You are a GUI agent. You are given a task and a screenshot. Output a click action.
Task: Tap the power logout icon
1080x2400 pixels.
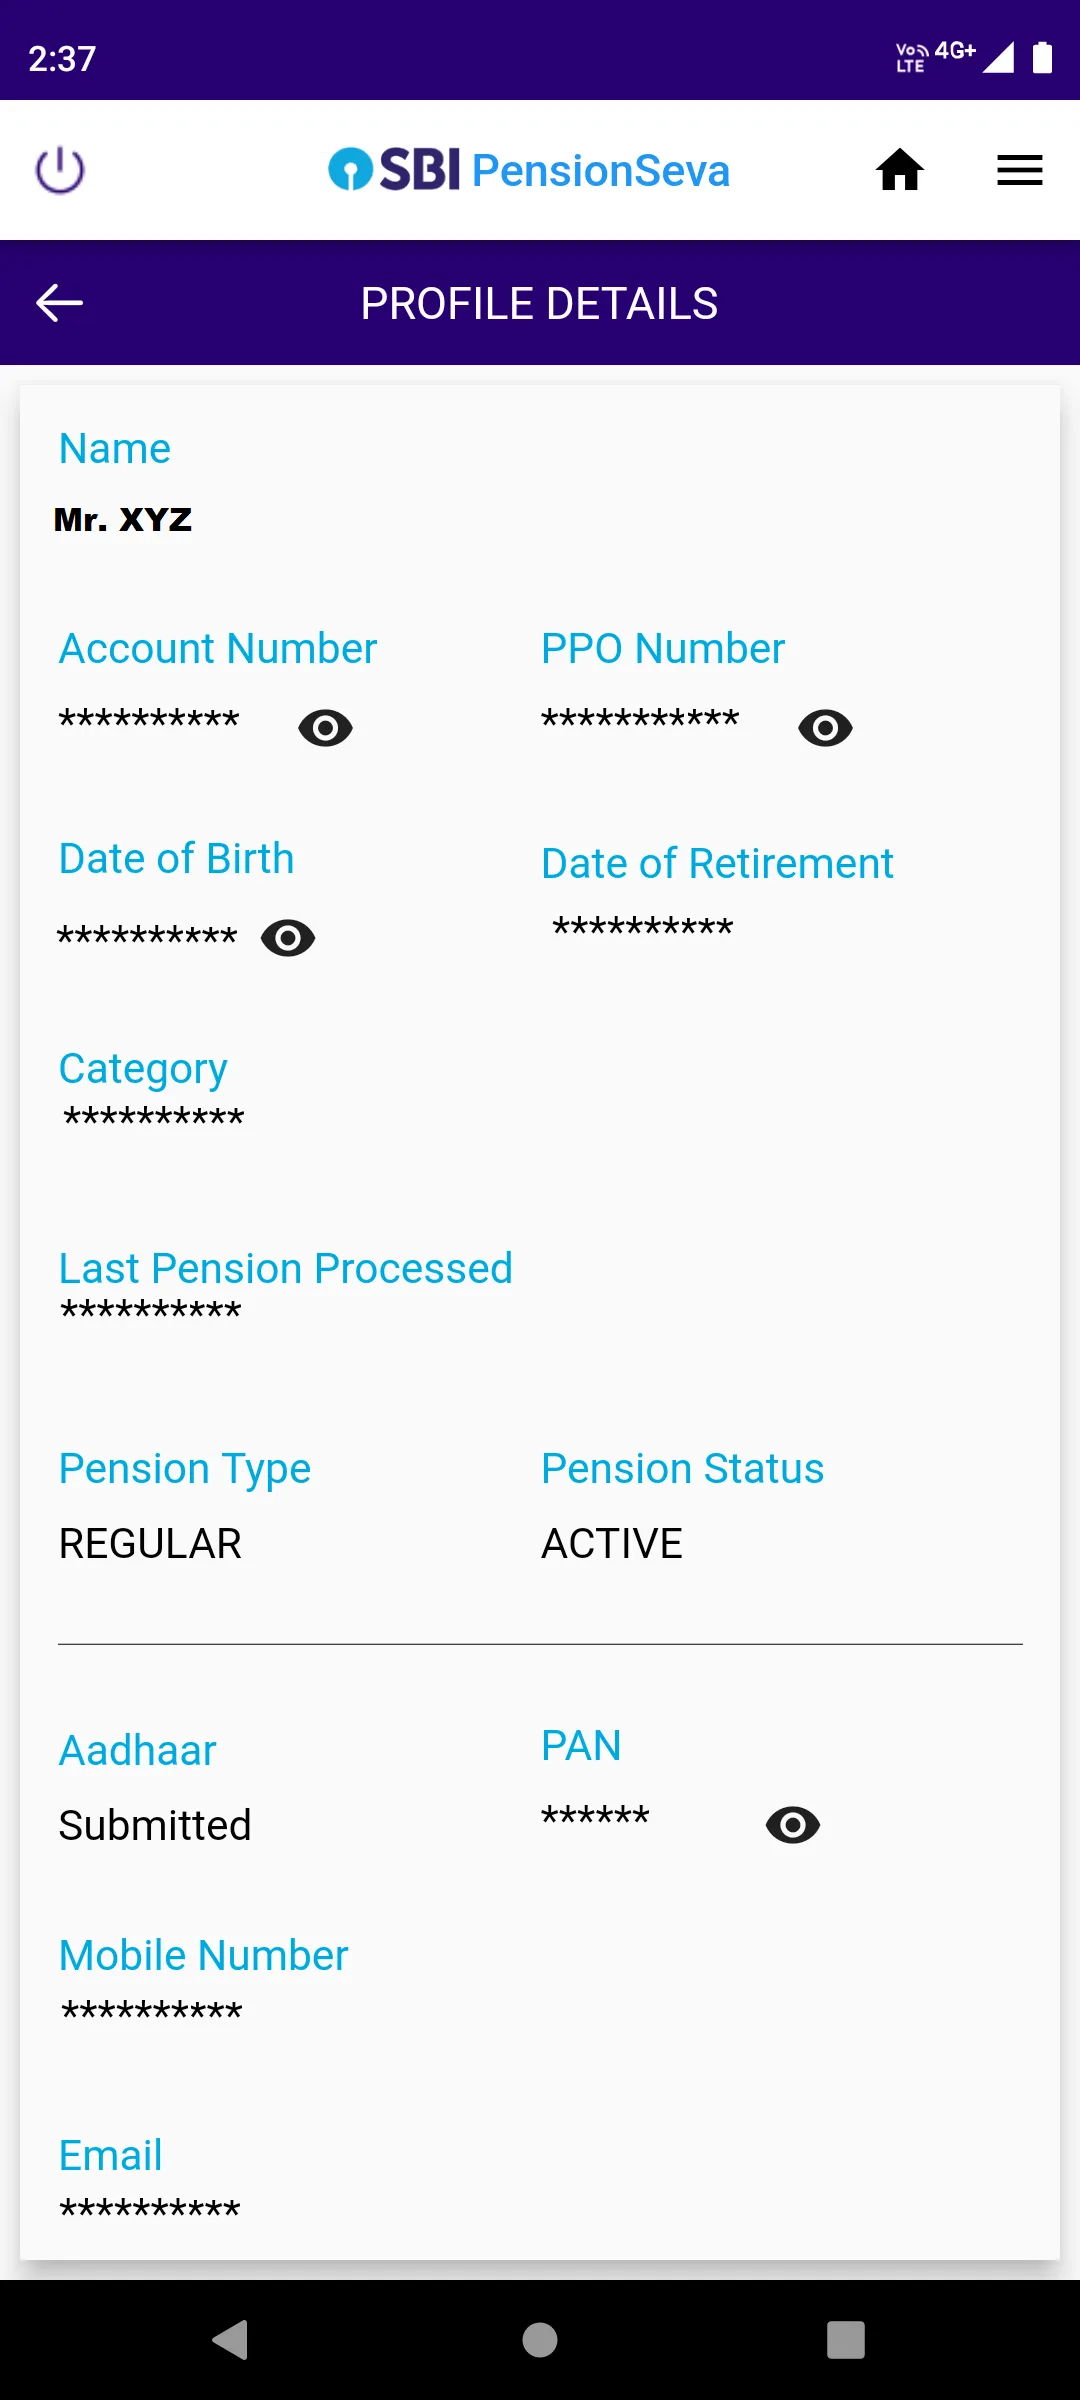pos(60,170)
